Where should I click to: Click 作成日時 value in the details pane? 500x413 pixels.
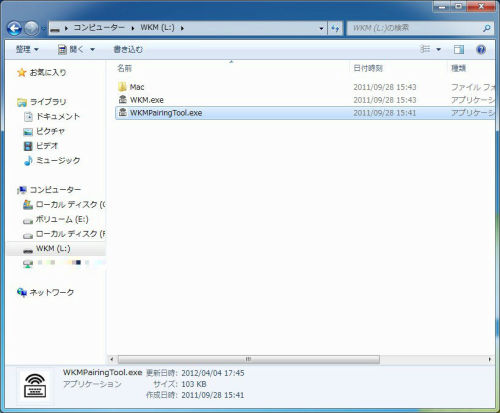pos(213,395)
